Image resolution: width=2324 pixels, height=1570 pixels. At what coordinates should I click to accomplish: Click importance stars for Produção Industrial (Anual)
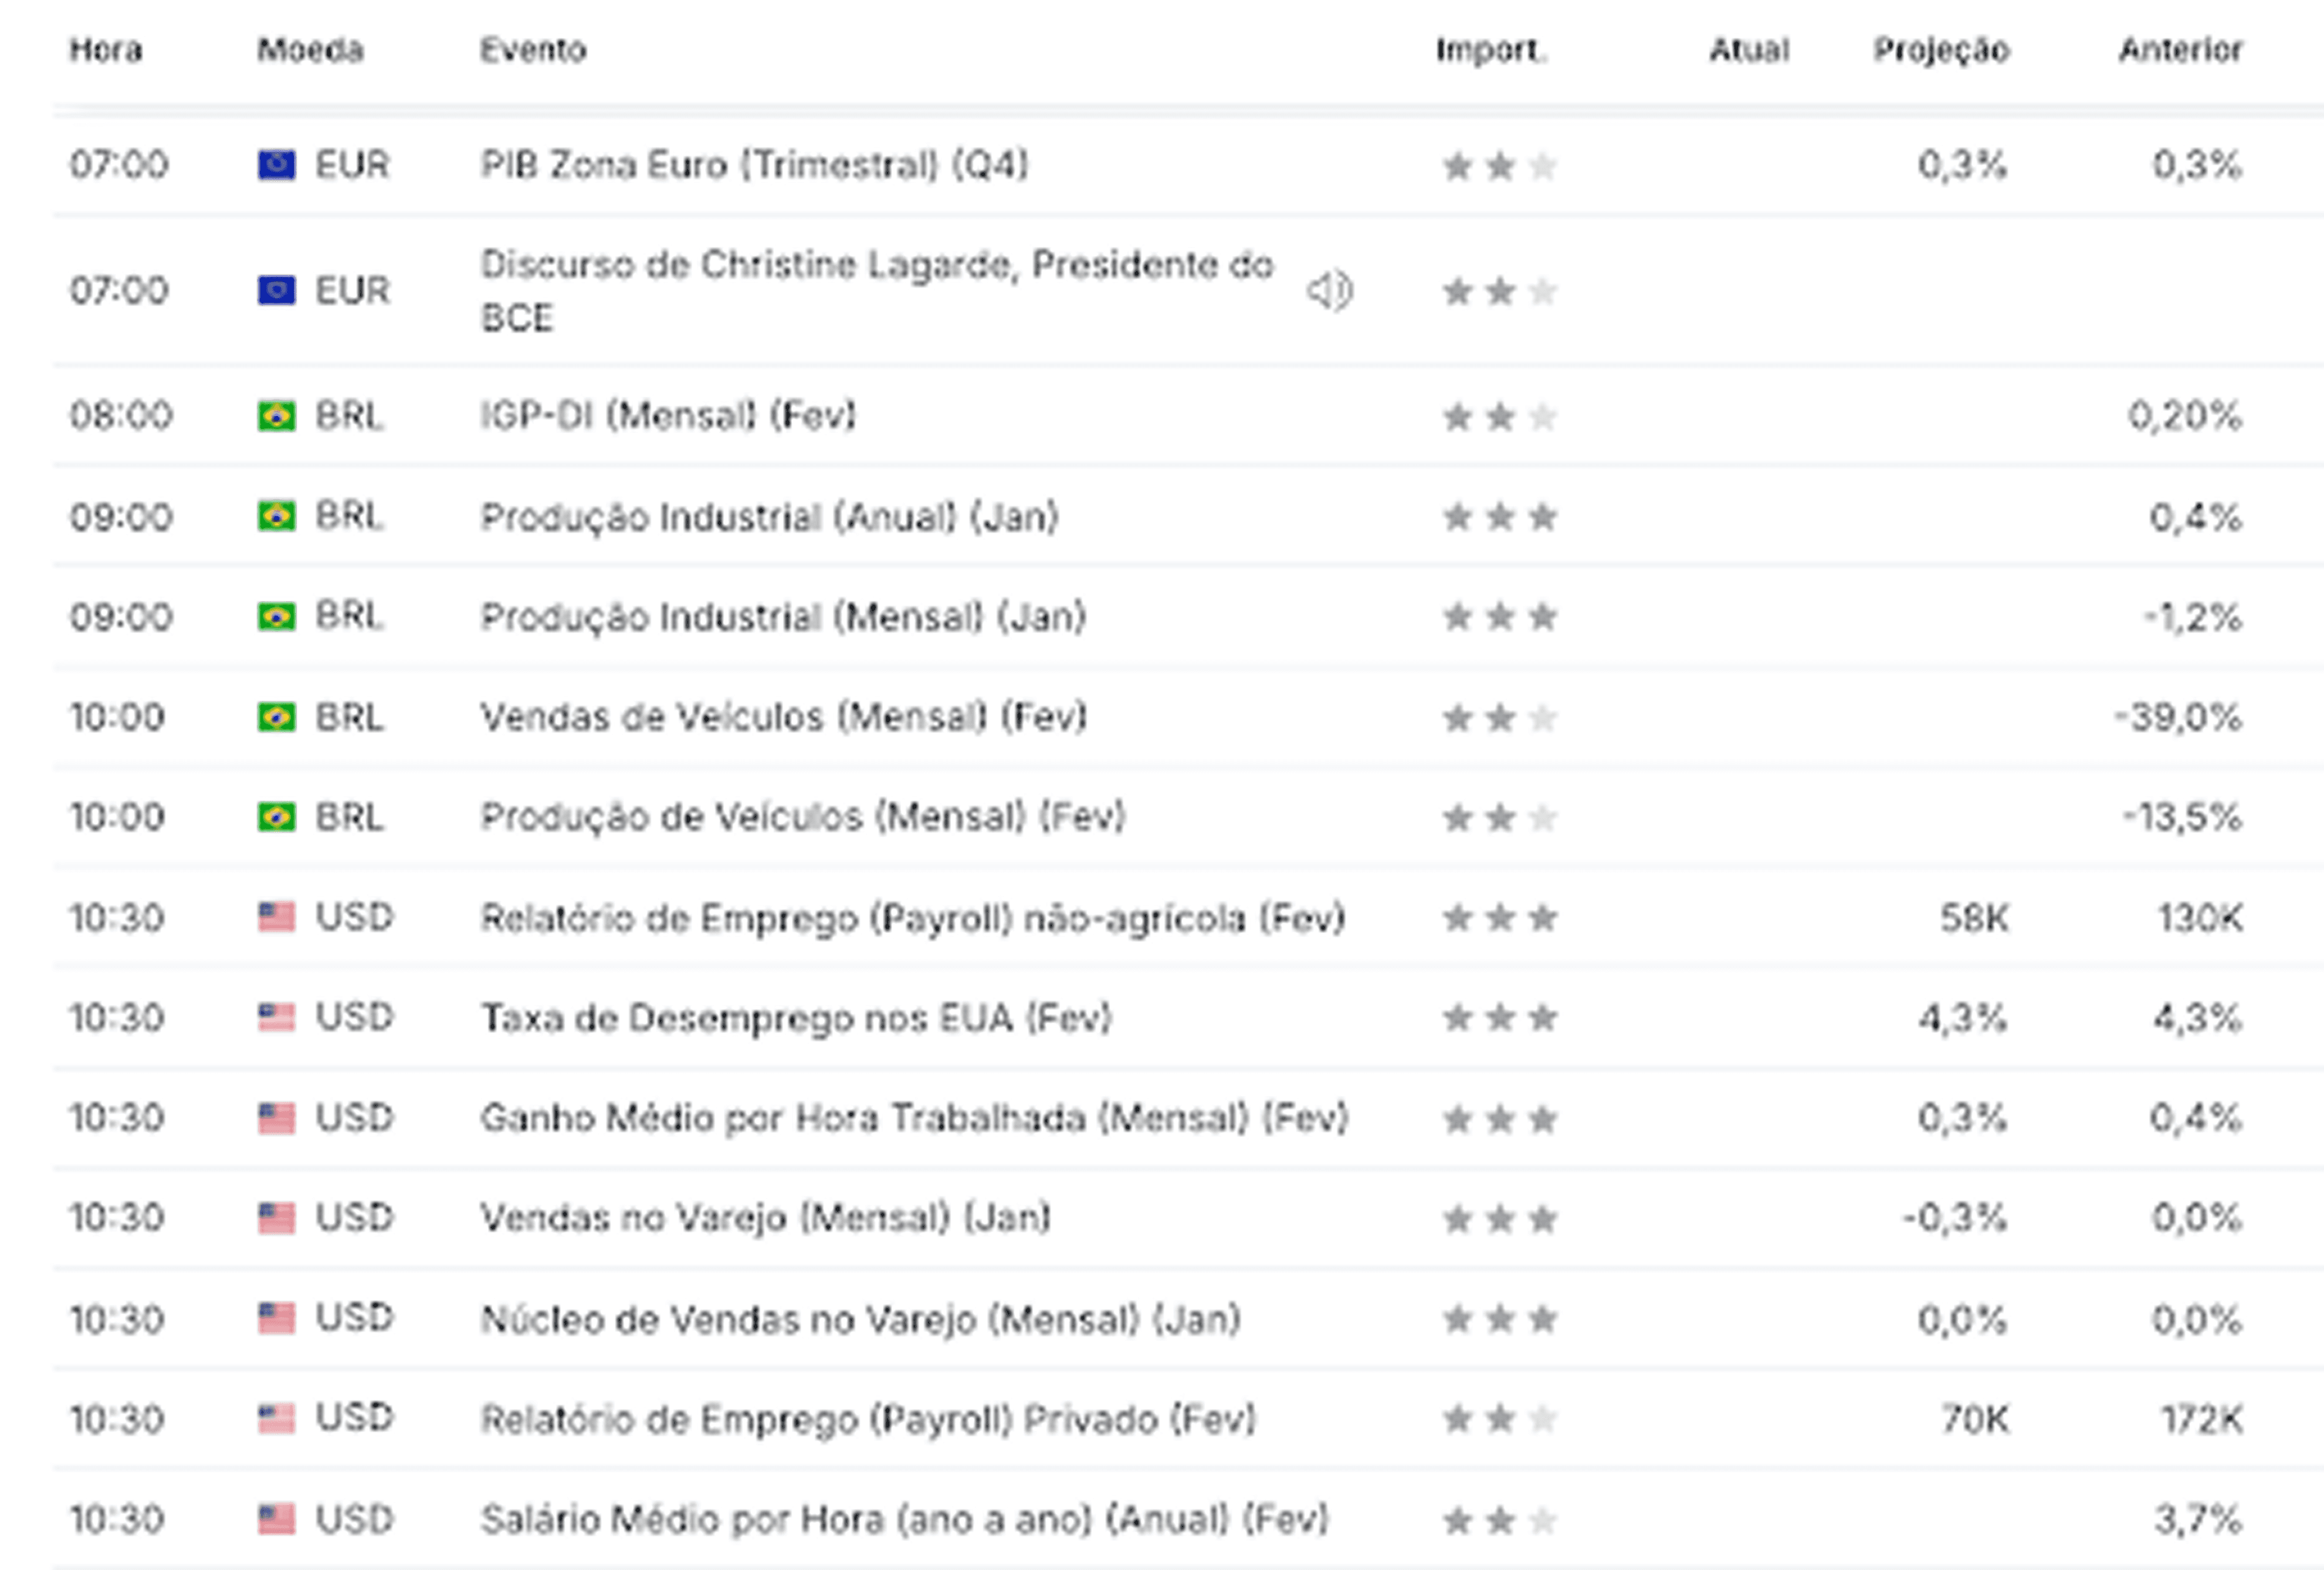tap(1499, 517)
